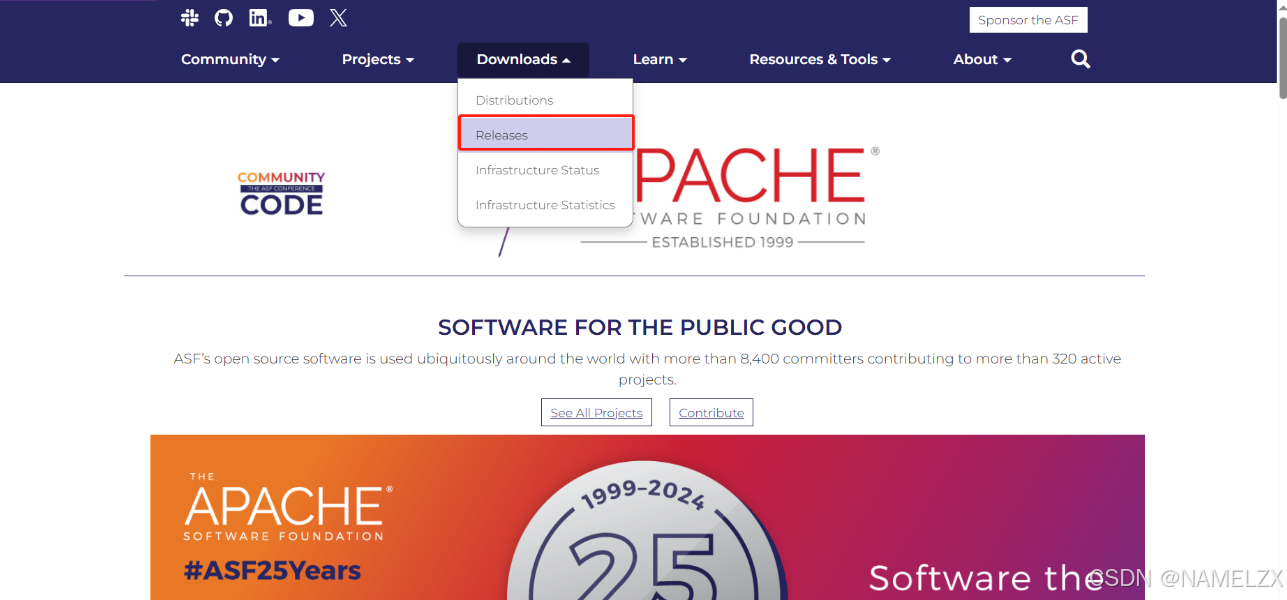Click the search magnifier icon

coord(1080,59)
